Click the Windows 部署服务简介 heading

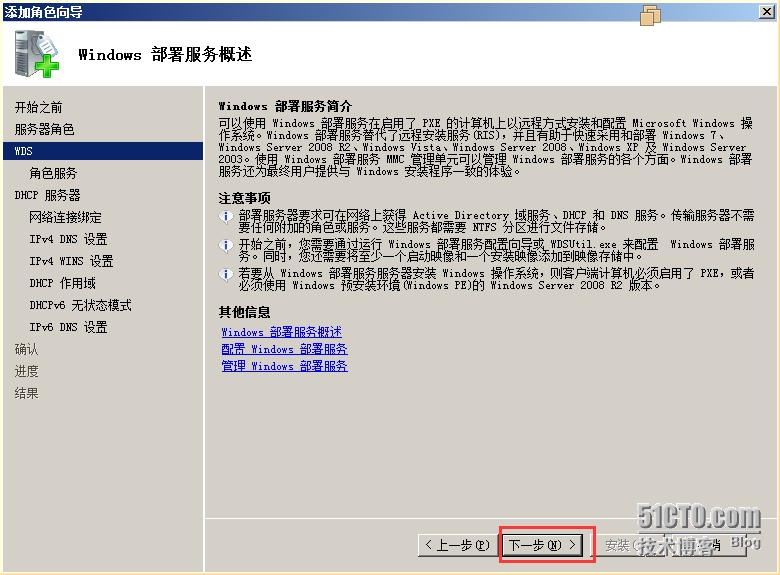click(285, 106)
